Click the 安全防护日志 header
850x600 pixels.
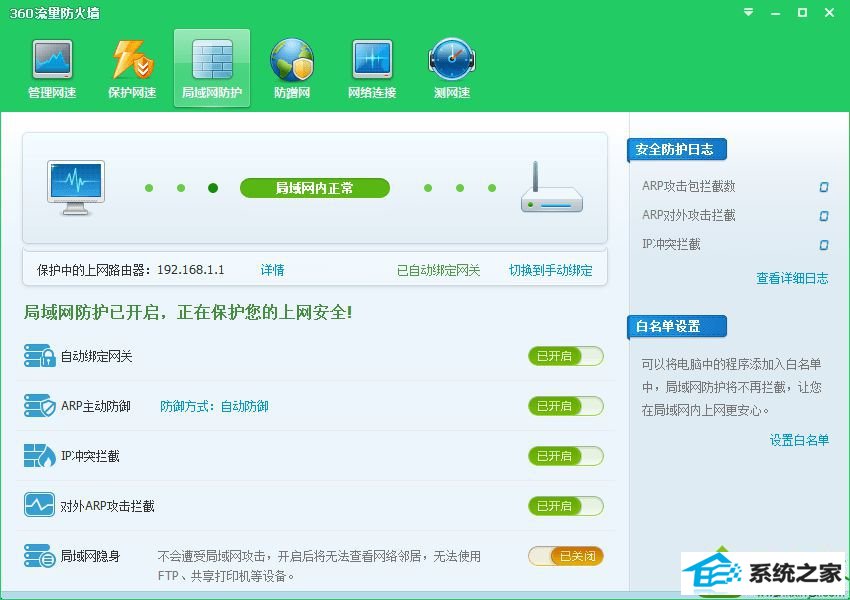click(x=676, y=150)
